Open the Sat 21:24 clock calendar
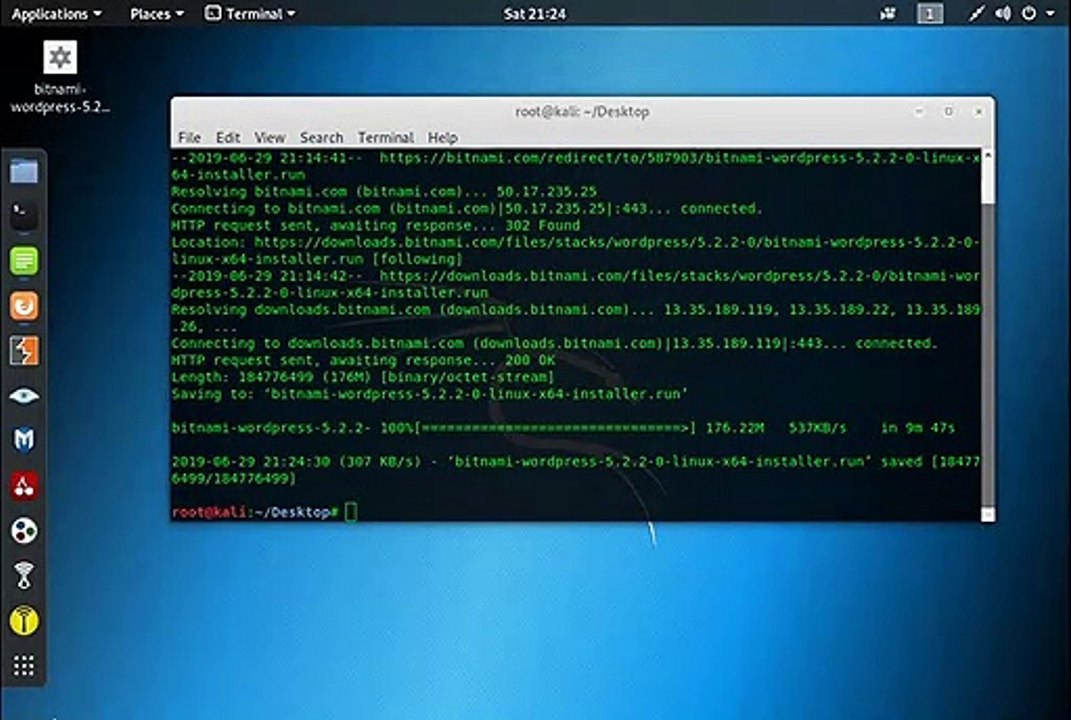The height and width of the screenshot is (720, 1071). point(535,14)
